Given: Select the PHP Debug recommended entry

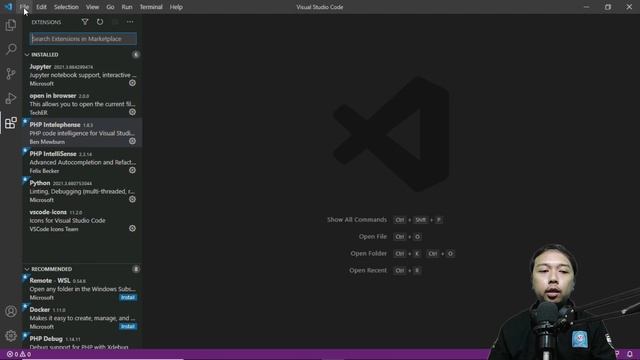Looking at the screenshot, I should tap(82, 341).
